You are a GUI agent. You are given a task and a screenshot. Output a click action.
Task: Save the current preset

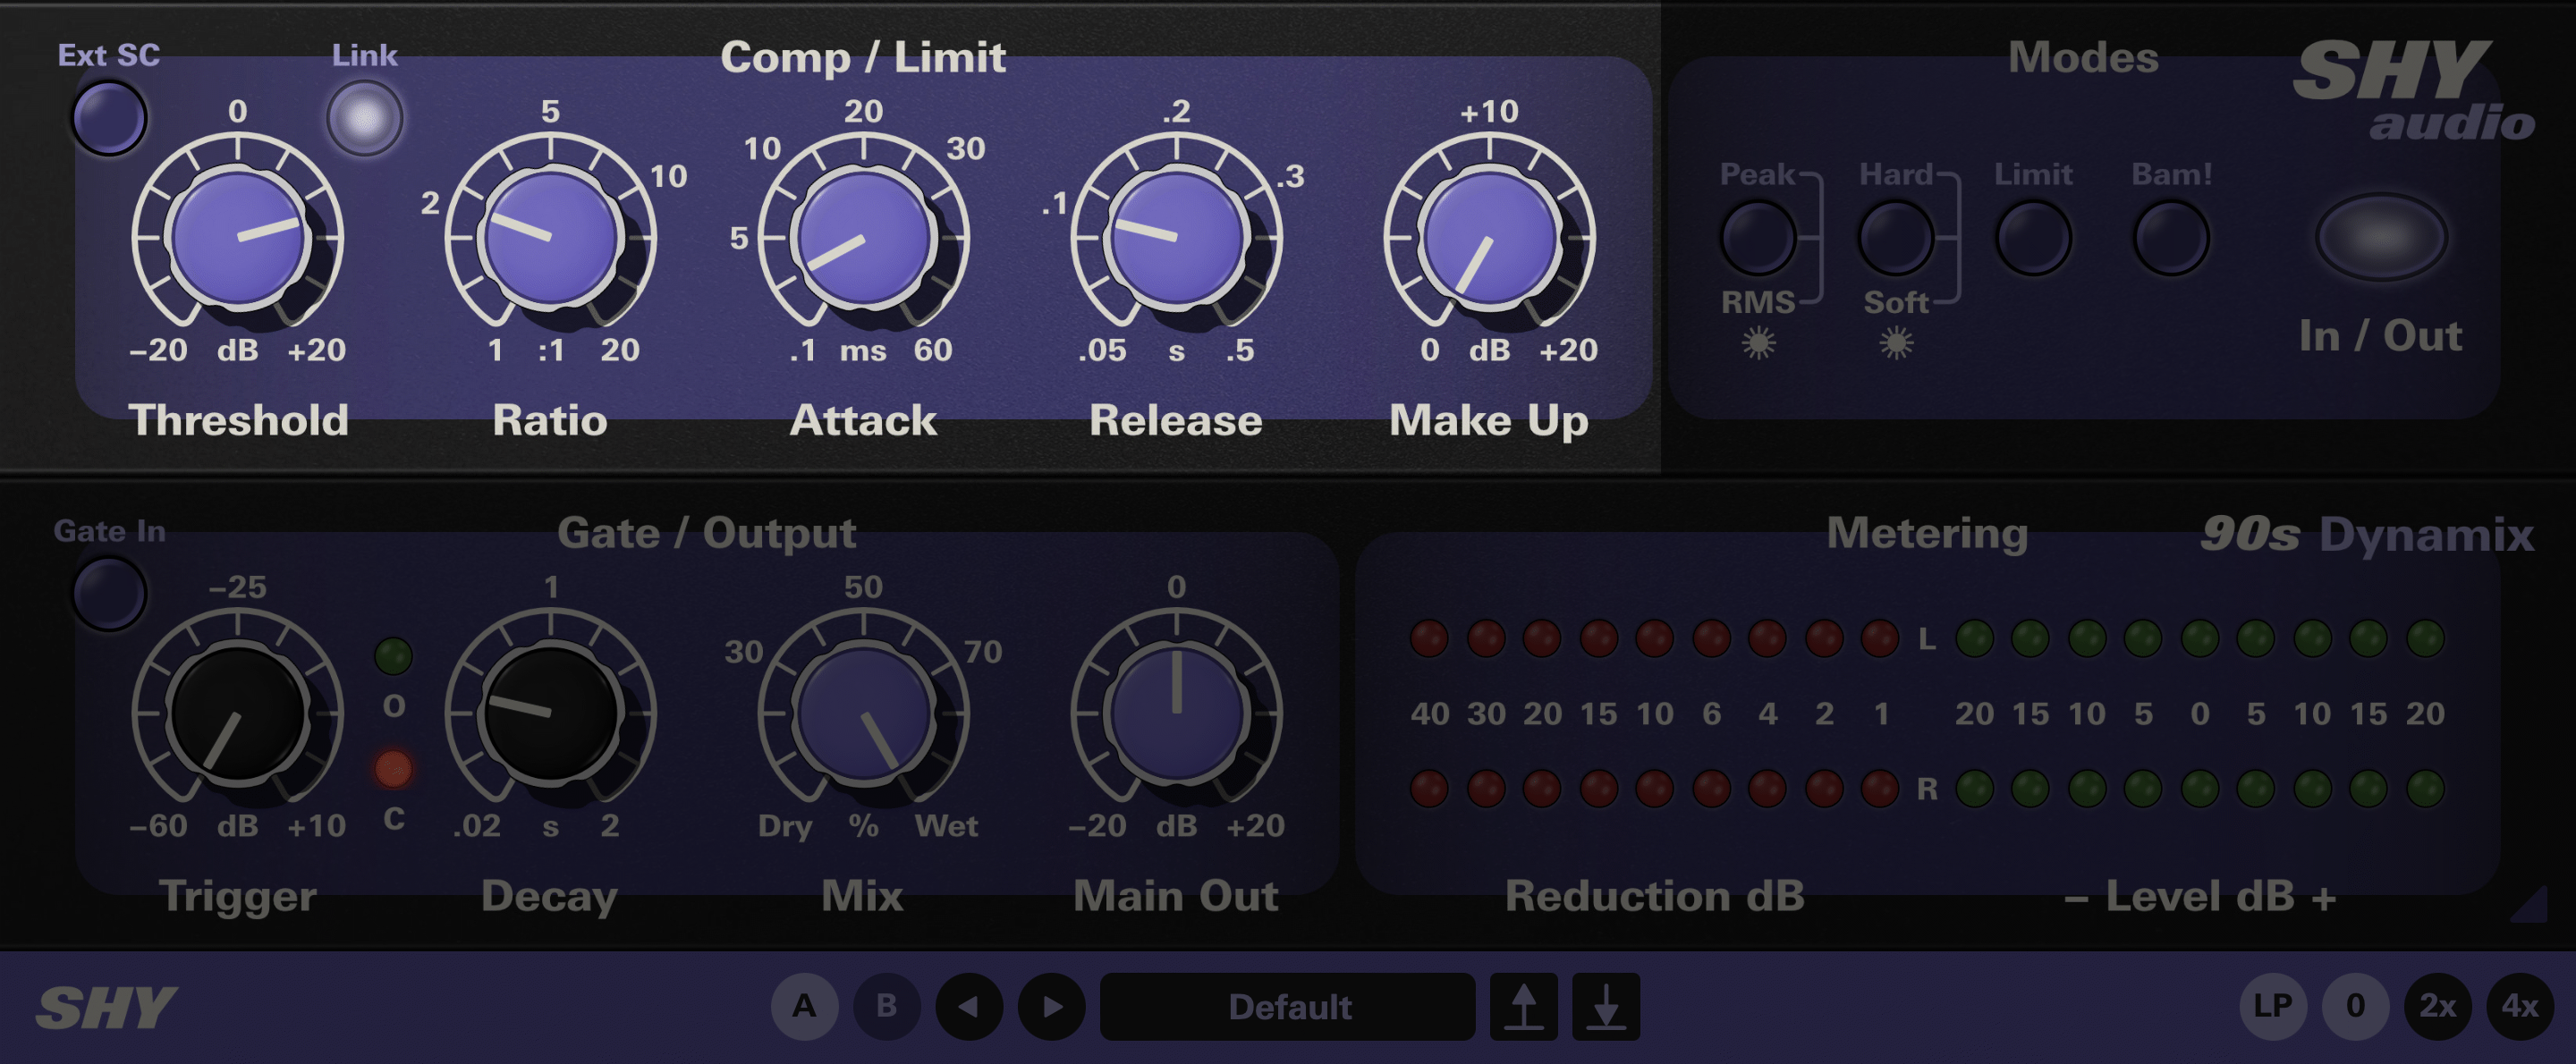point(1525,1008)
